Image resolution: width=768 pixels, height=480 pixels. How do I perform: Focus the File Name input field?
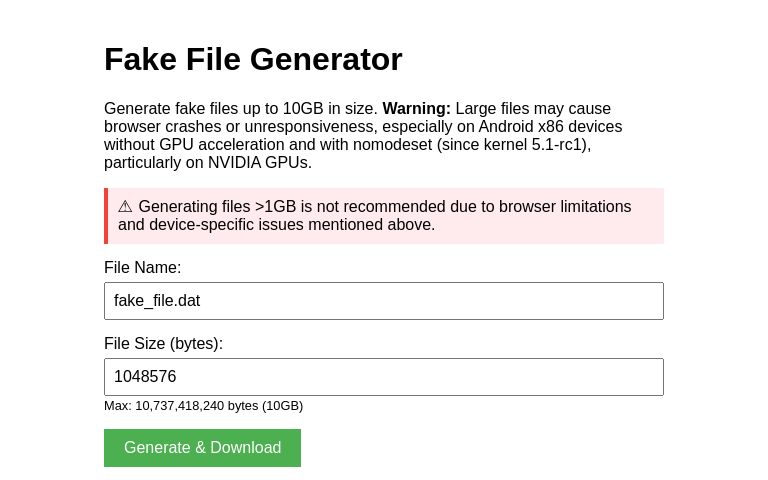383,301
